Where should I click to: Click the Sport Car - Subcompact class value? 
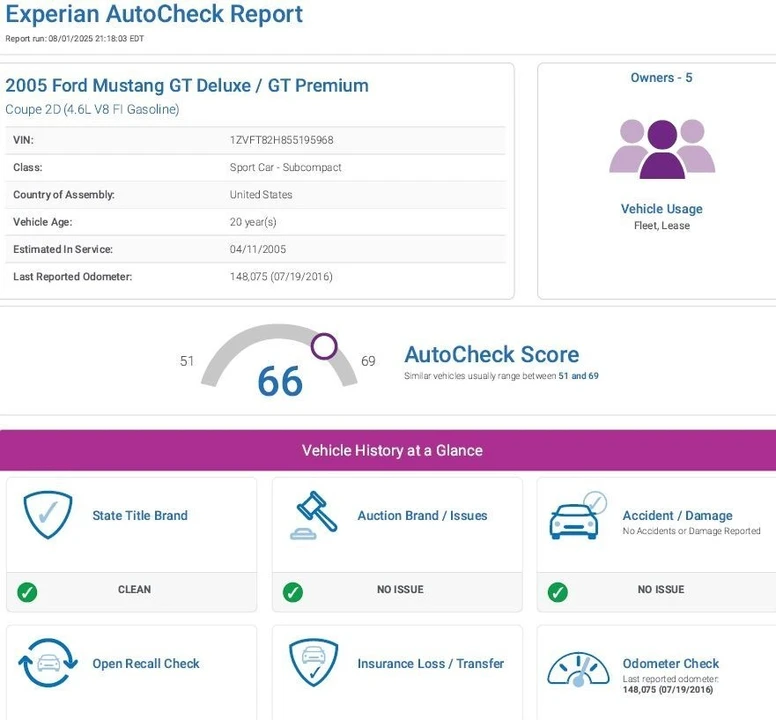coord(286,167)
